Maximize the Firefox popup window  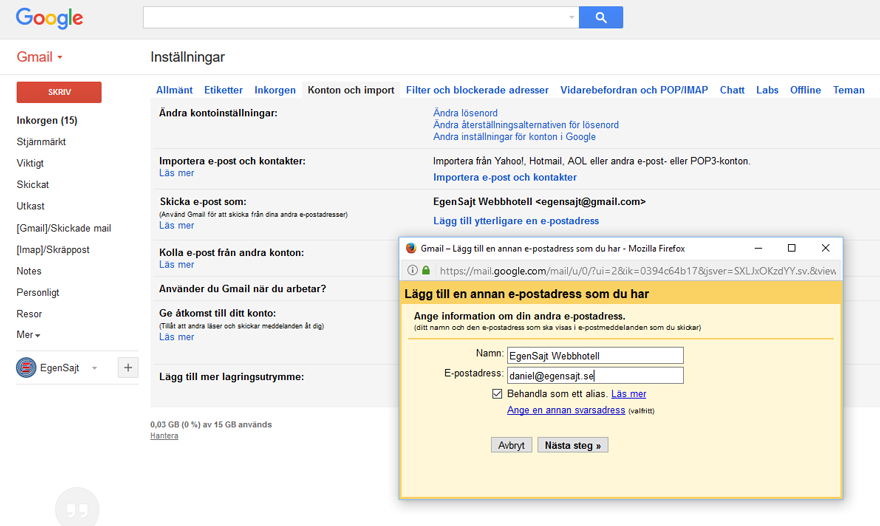pos(791,248)
